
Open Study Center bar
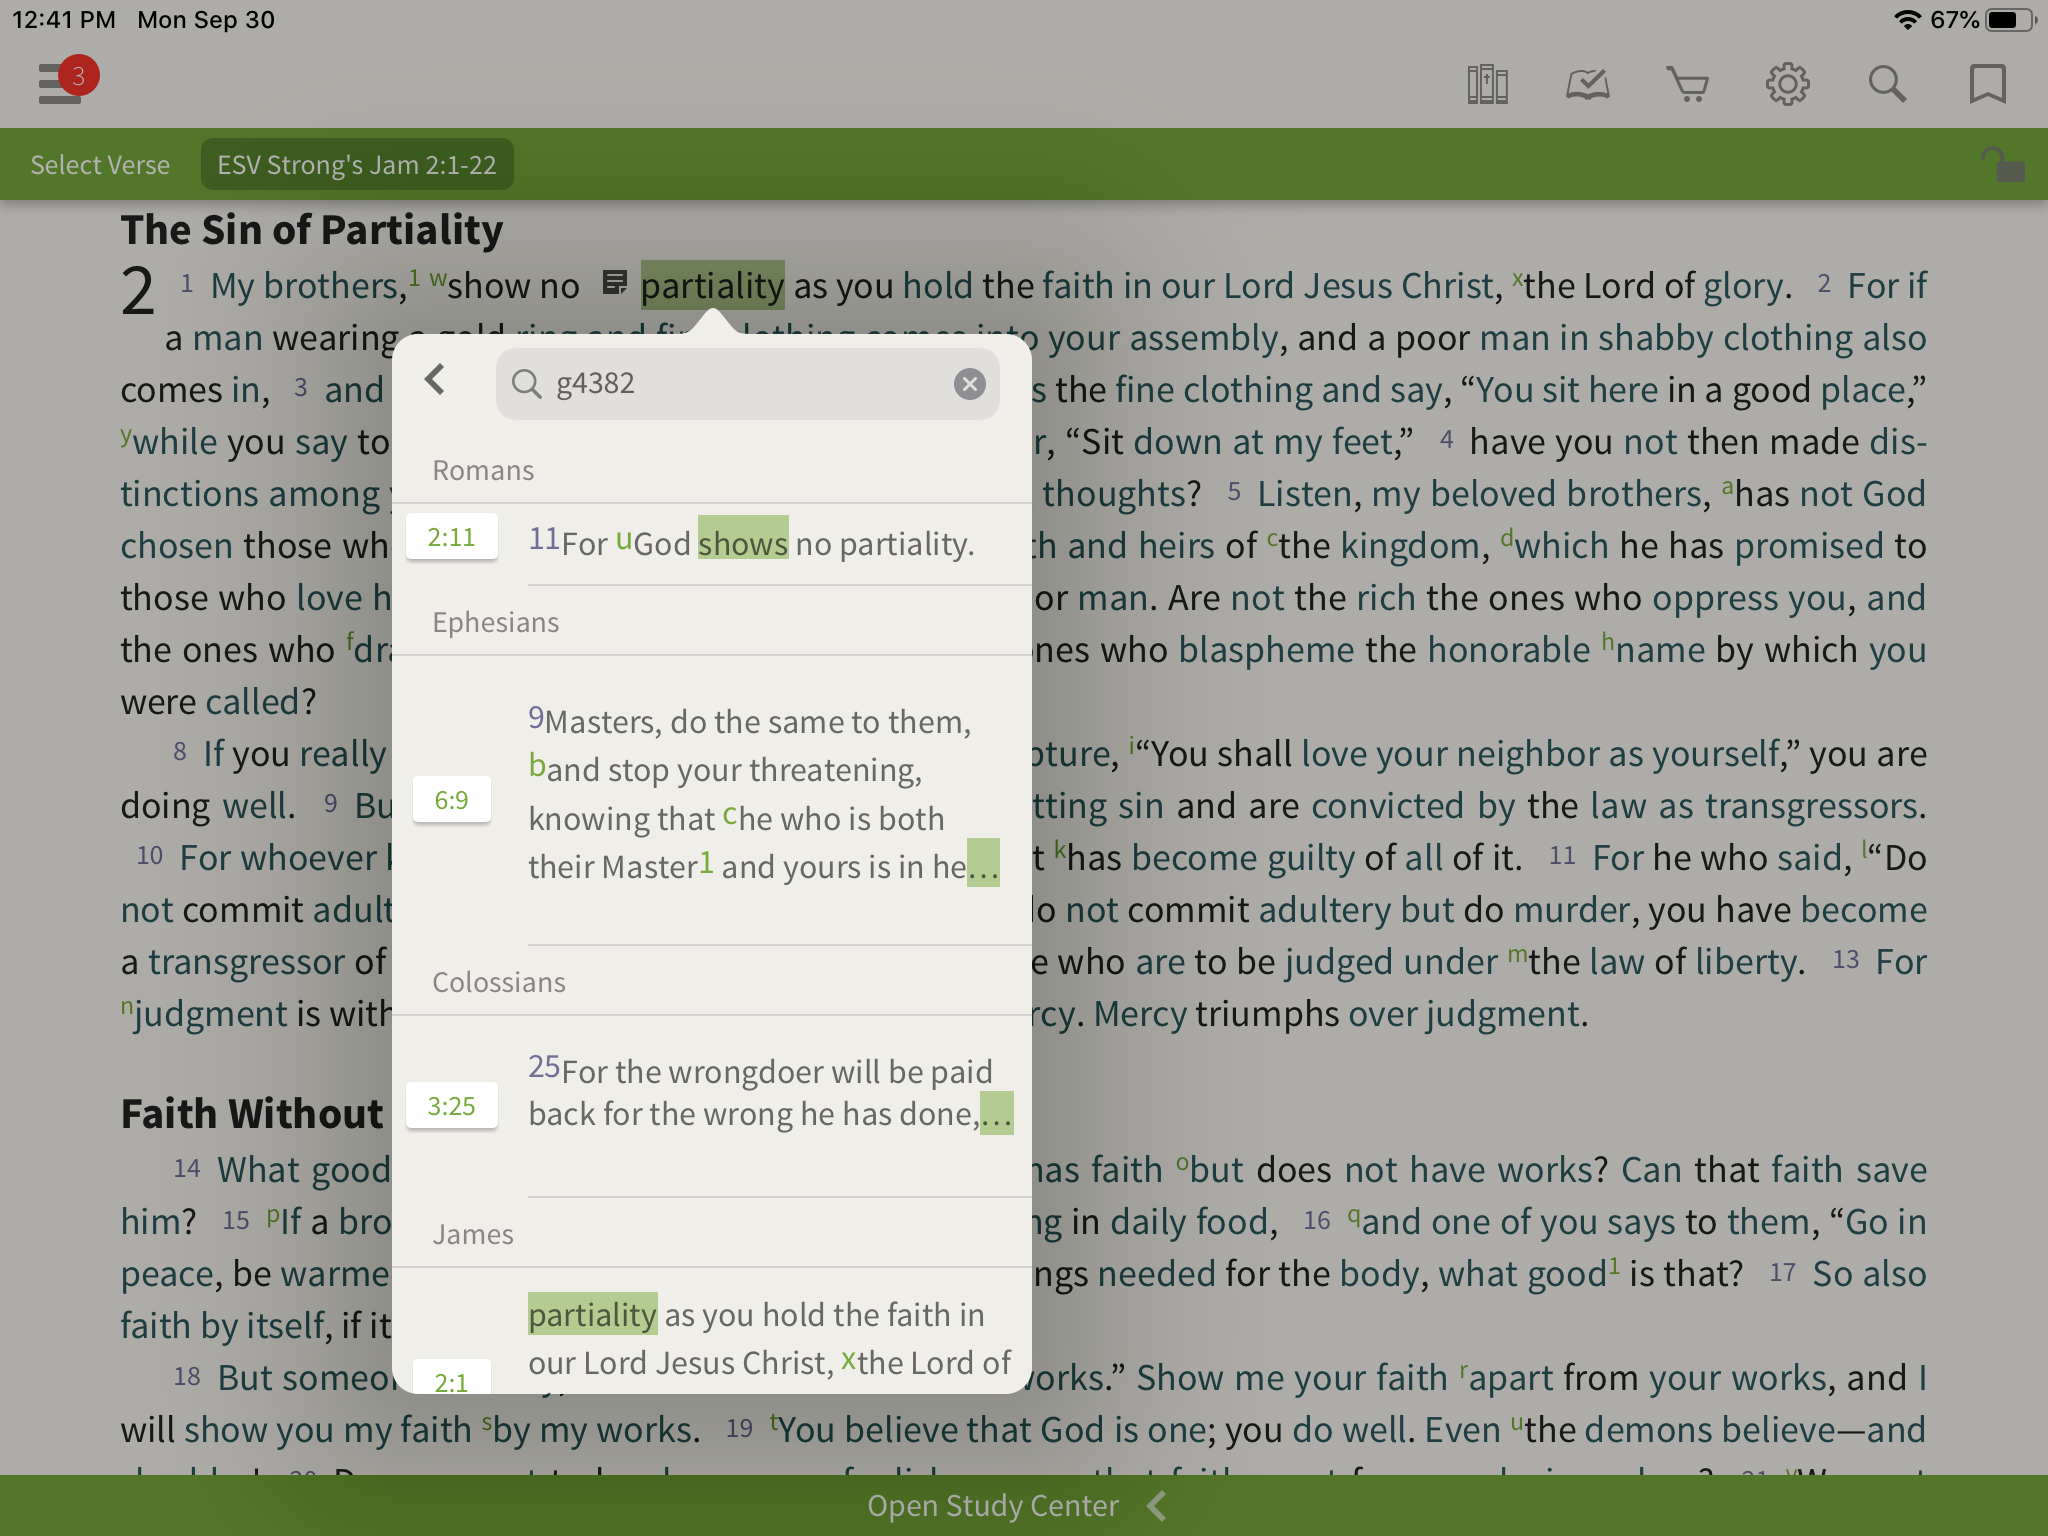coord(1024,1506)
